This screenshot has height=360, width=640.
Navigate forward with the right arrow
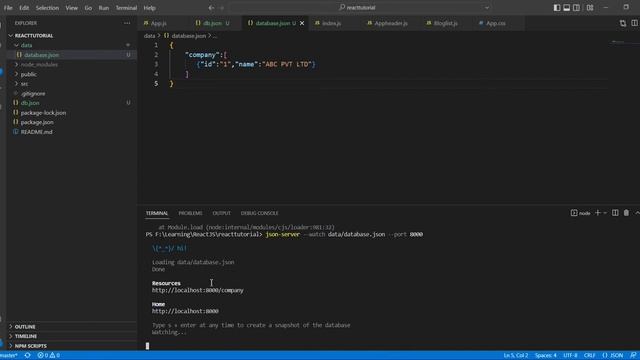222,8
